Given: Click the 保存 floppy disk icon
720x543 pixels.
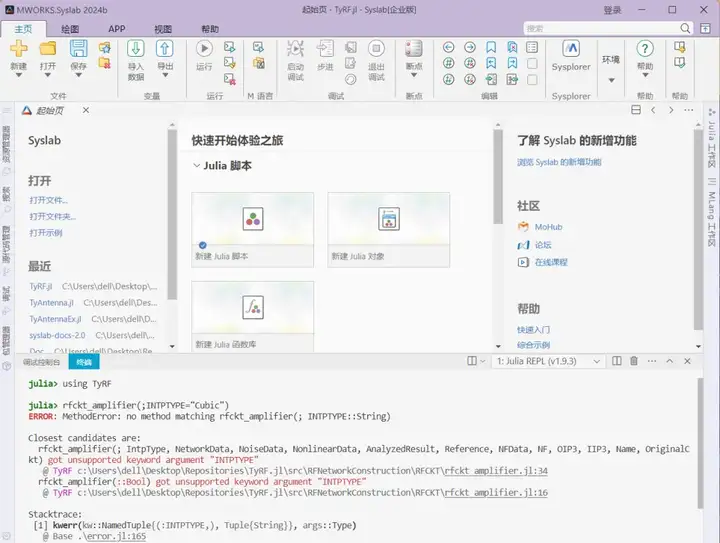Looking at the screenshot, I should tap(79, 48).
